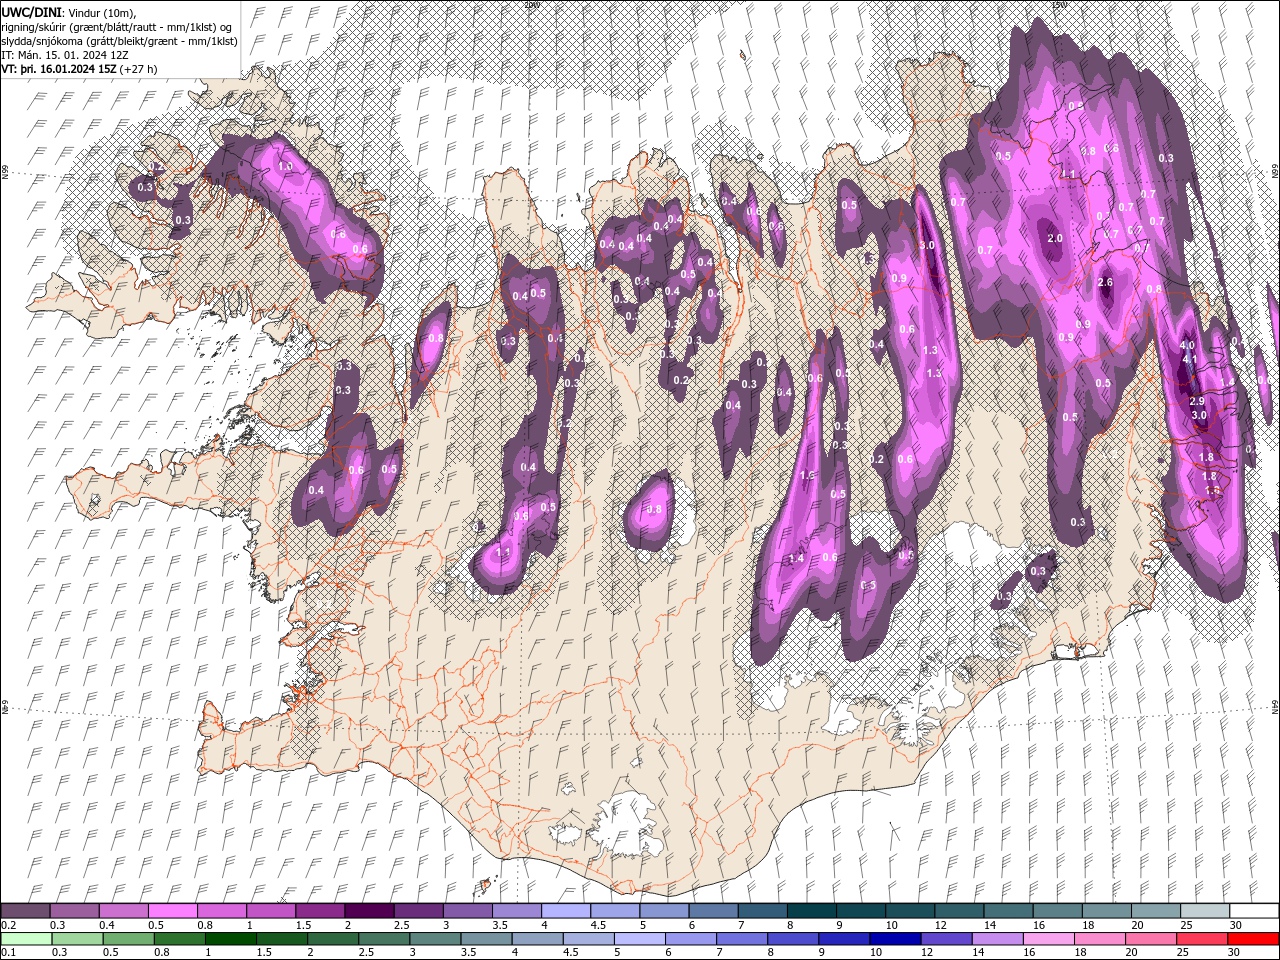Select the lower legend green swatch between 0.3 and 0.5
Screen dimensions: 1280x960
[x=77, y=939]
